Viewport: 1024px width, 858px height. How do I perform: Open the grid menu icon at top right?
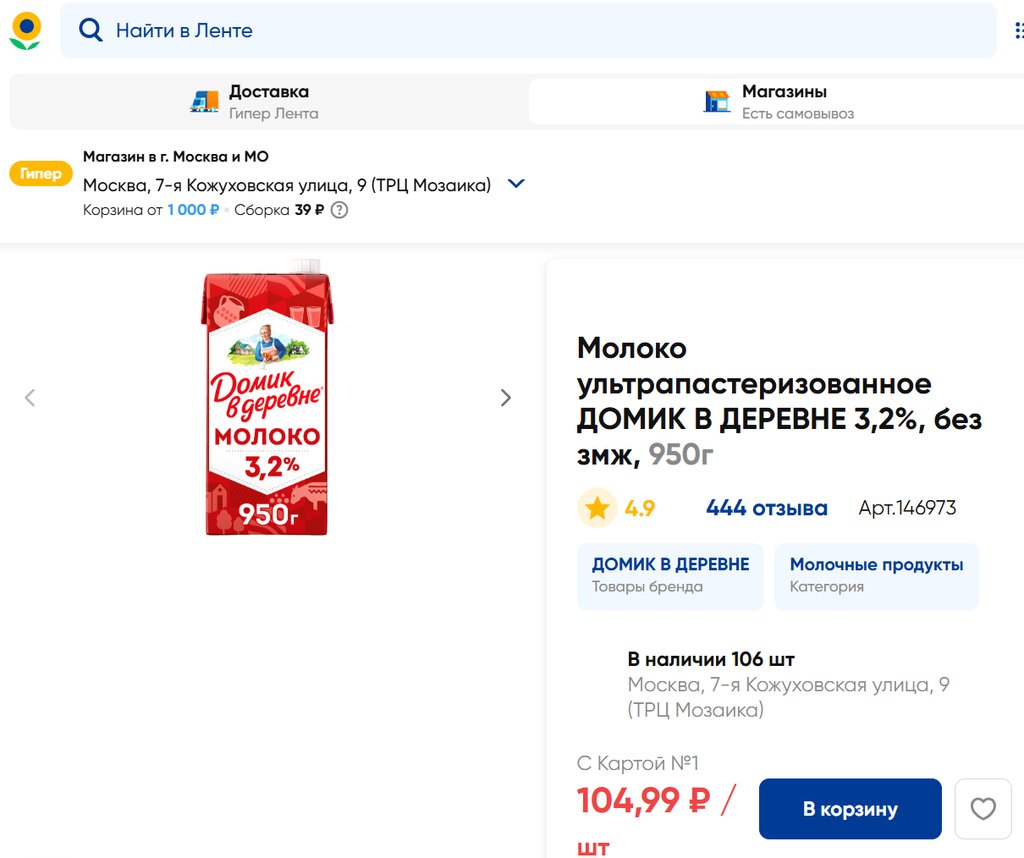point(1018,31)
